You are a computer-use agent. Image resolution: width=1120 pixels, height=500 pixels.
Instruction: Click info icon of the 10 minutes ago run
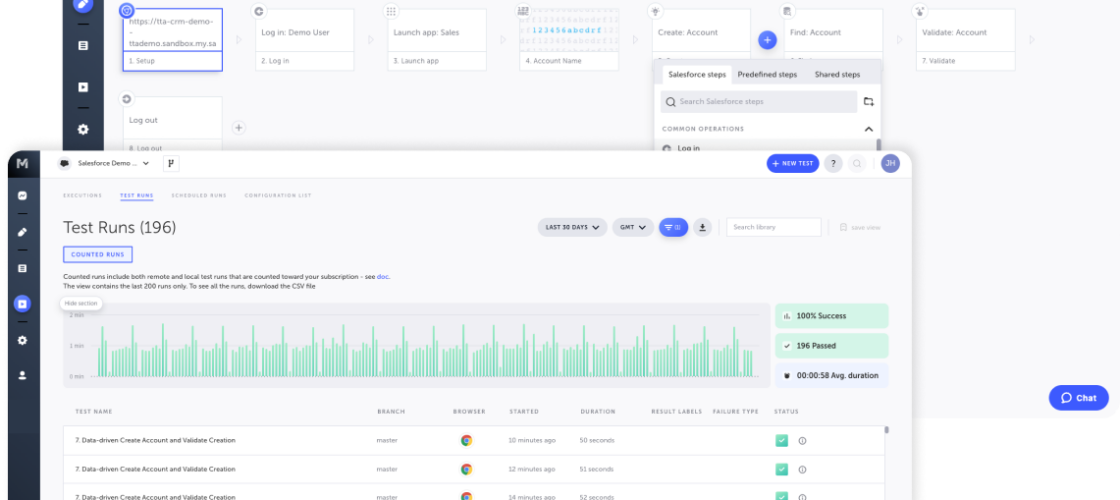click(802, 441)
